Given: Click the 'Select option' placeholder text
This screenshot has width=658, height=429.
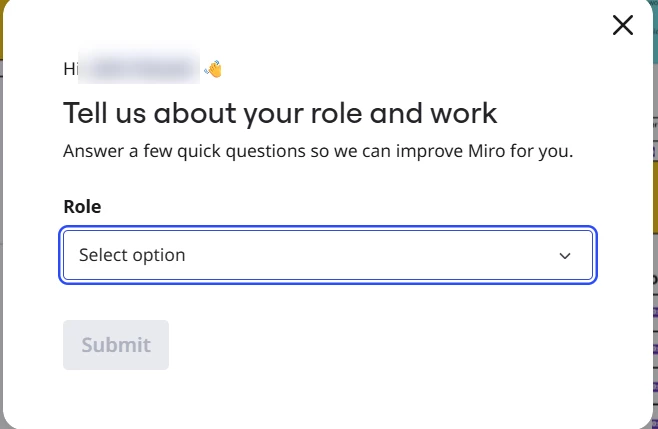Looking at the screenshot, I should click(x=132, y=255).
